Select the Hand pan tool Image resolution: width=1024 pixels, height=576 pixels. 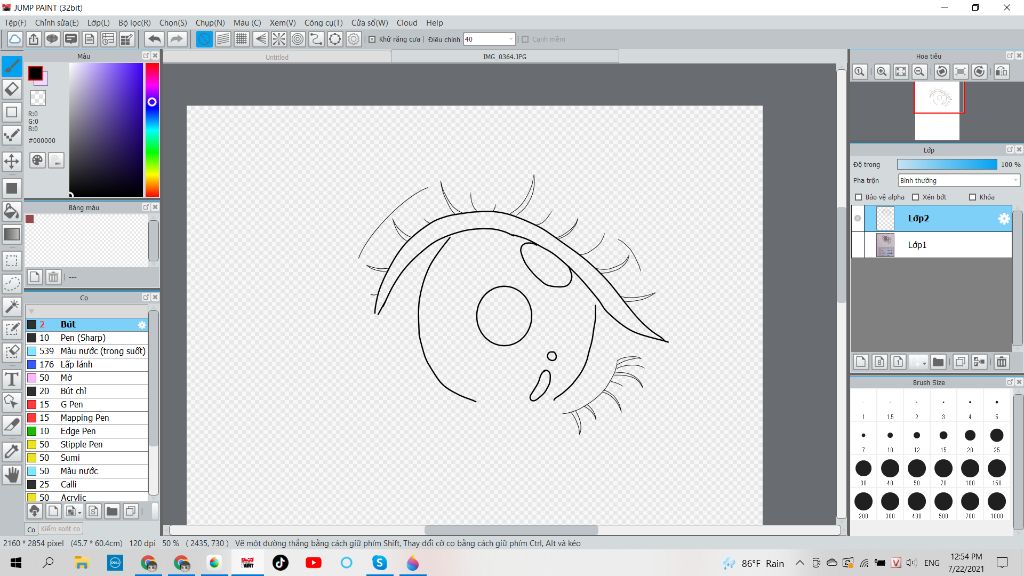pos(12,475)
